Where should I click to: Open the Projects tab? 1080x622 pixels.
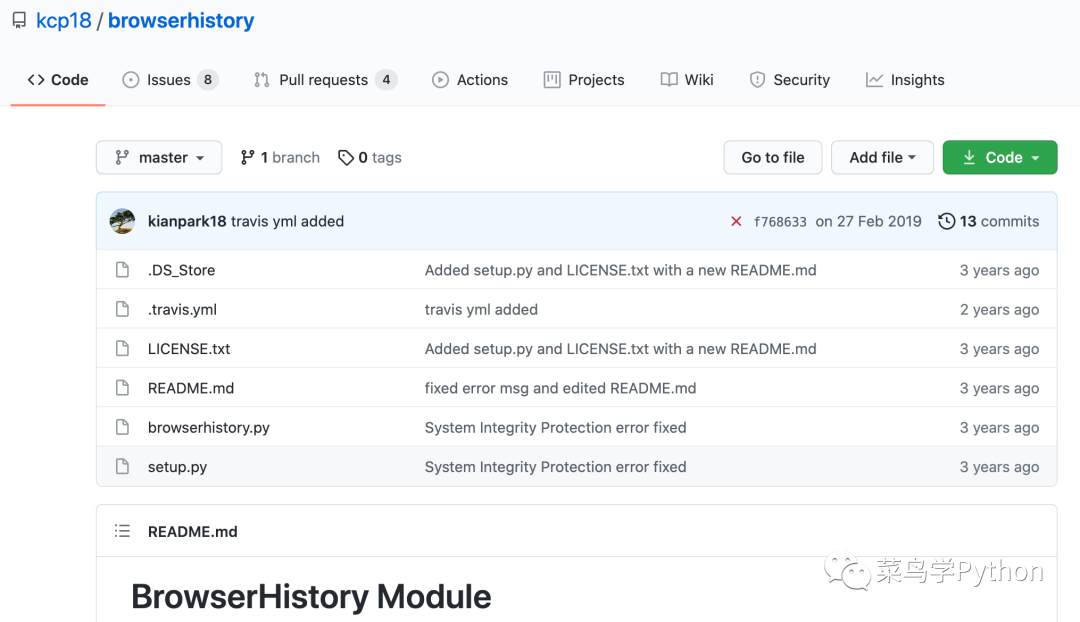pyautogui.click(x=583, y=80)
